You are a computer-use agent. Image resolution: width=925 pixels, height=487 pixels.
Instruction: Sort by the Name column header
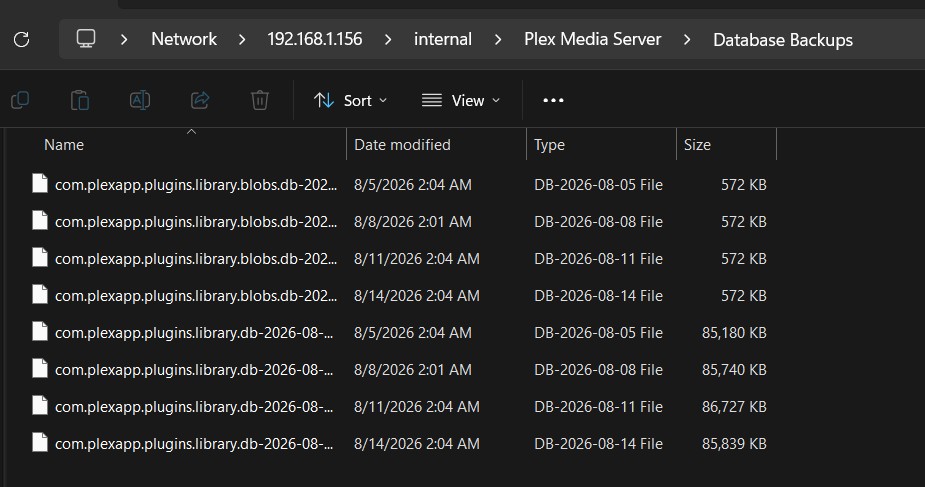64,145
